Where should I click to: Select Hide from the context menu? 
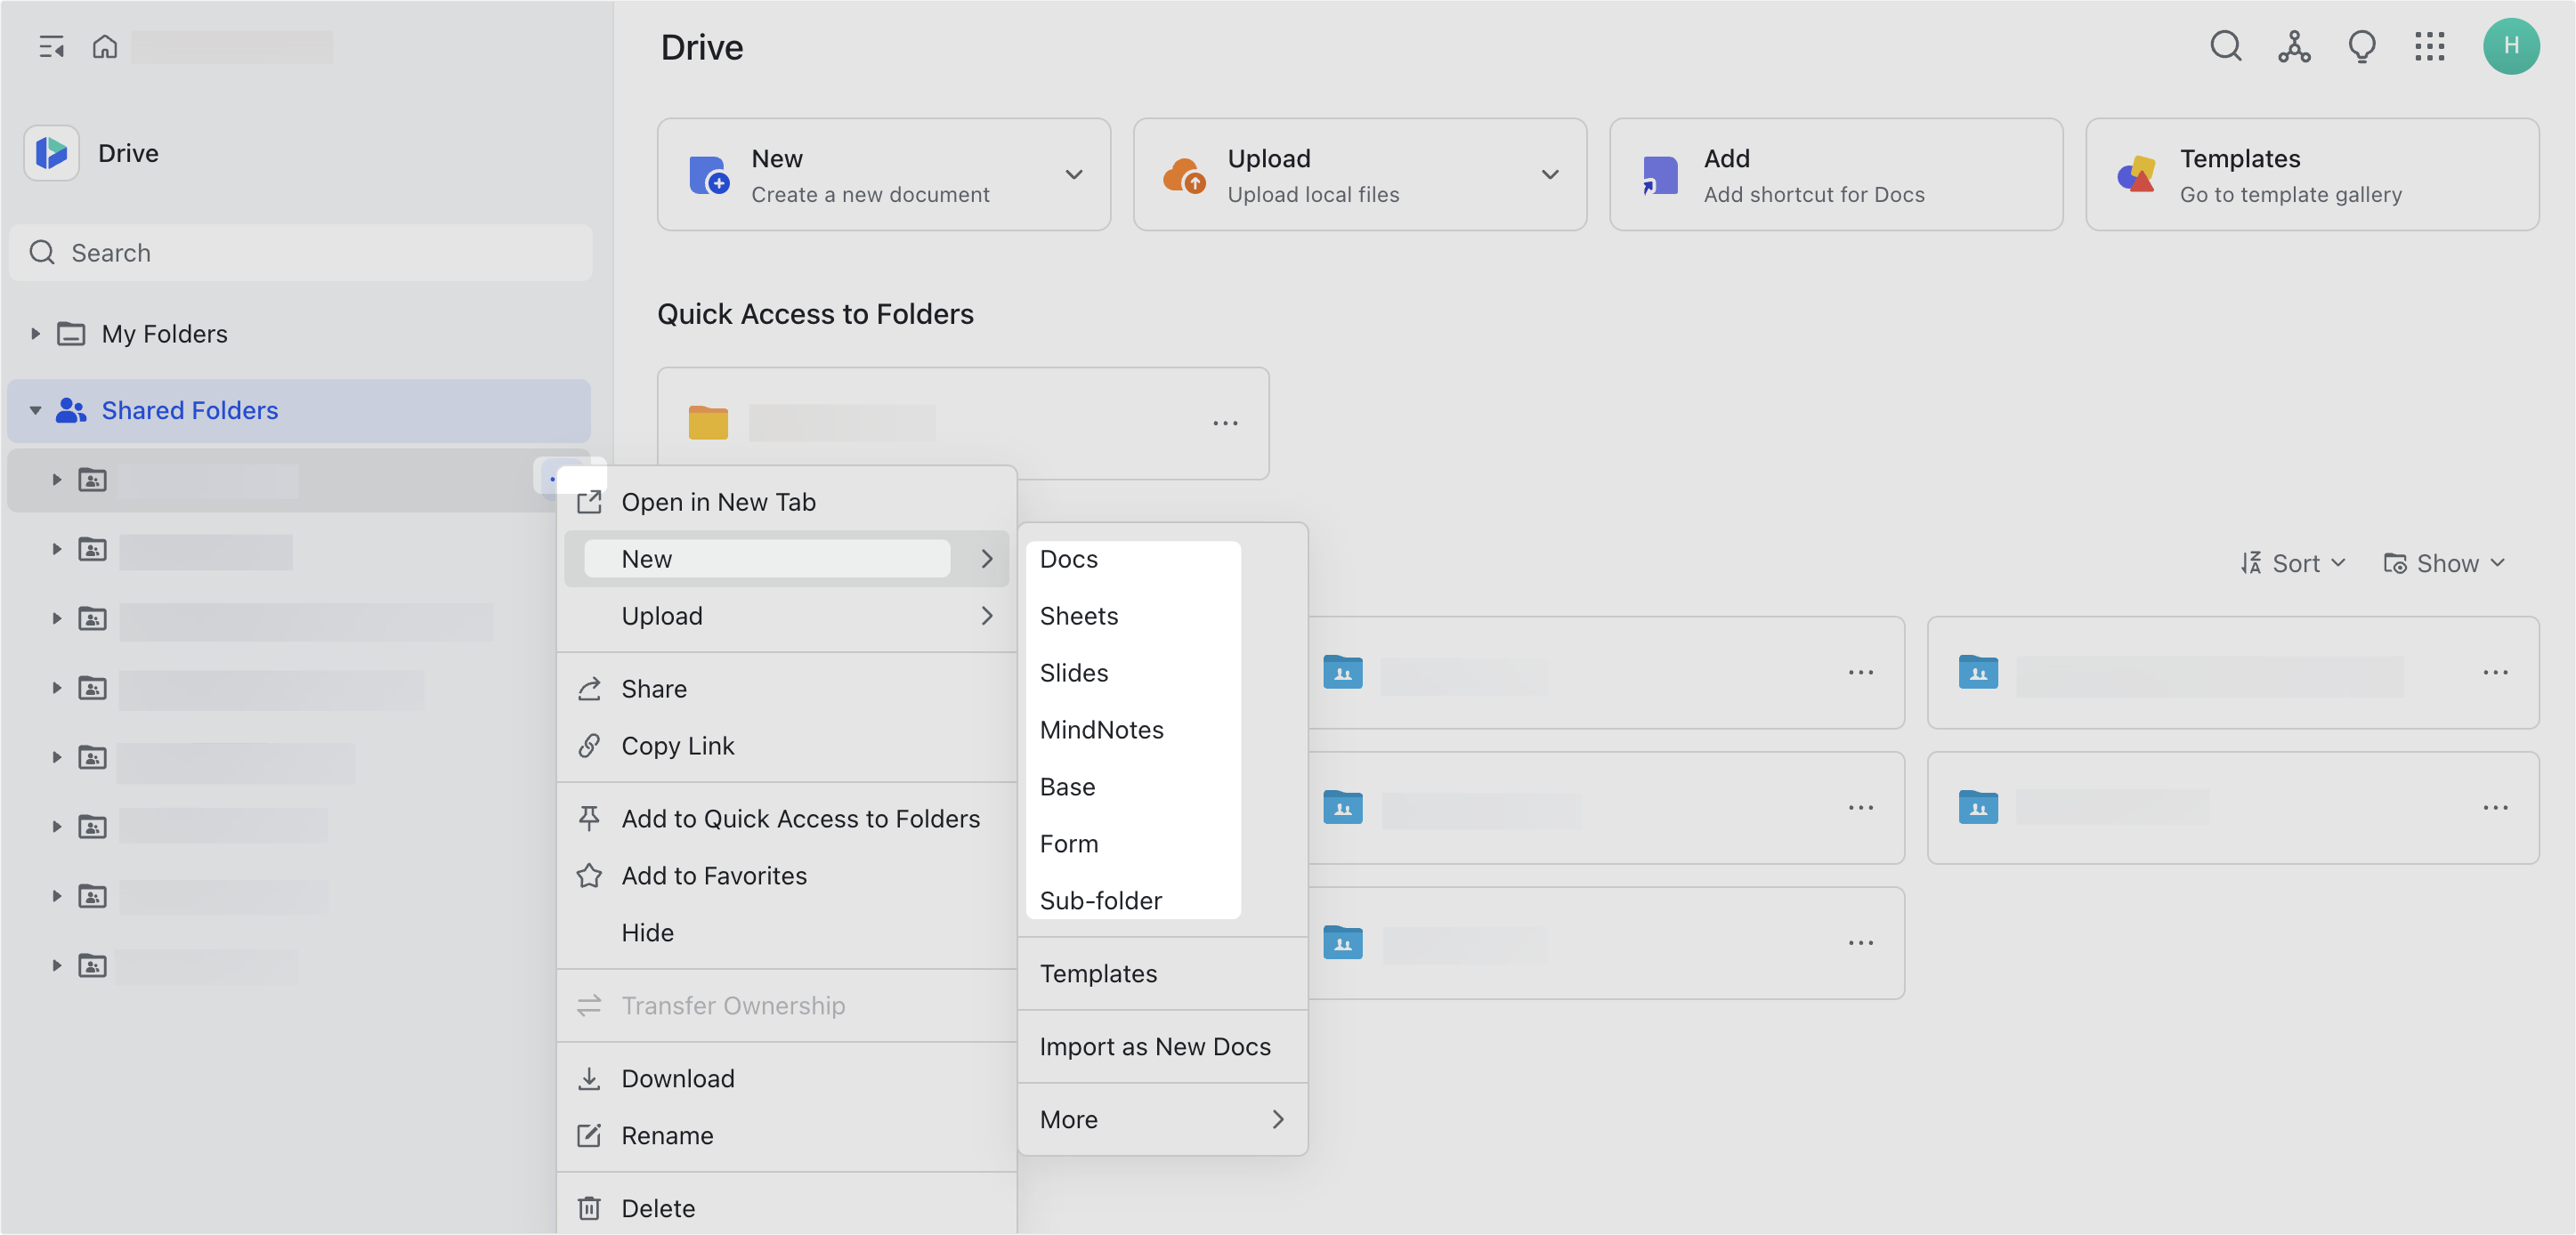786,933
